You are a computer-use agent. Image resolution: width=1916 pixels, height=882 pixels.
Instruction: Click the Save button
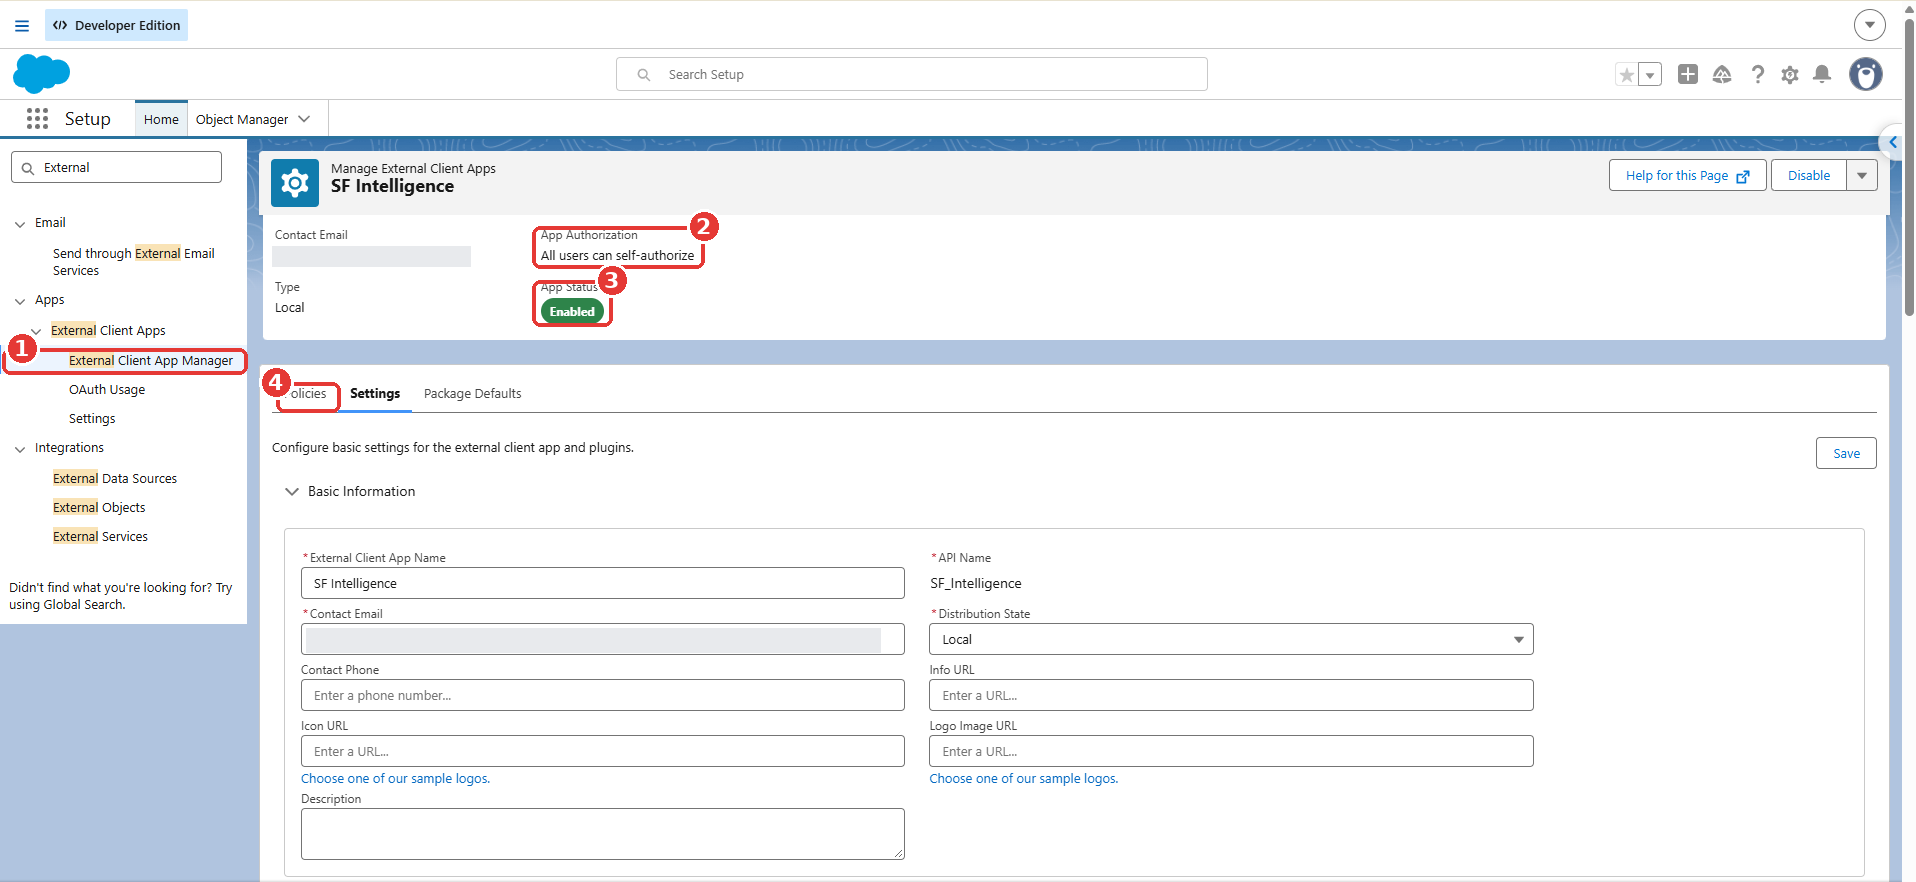coord(1846,453)
